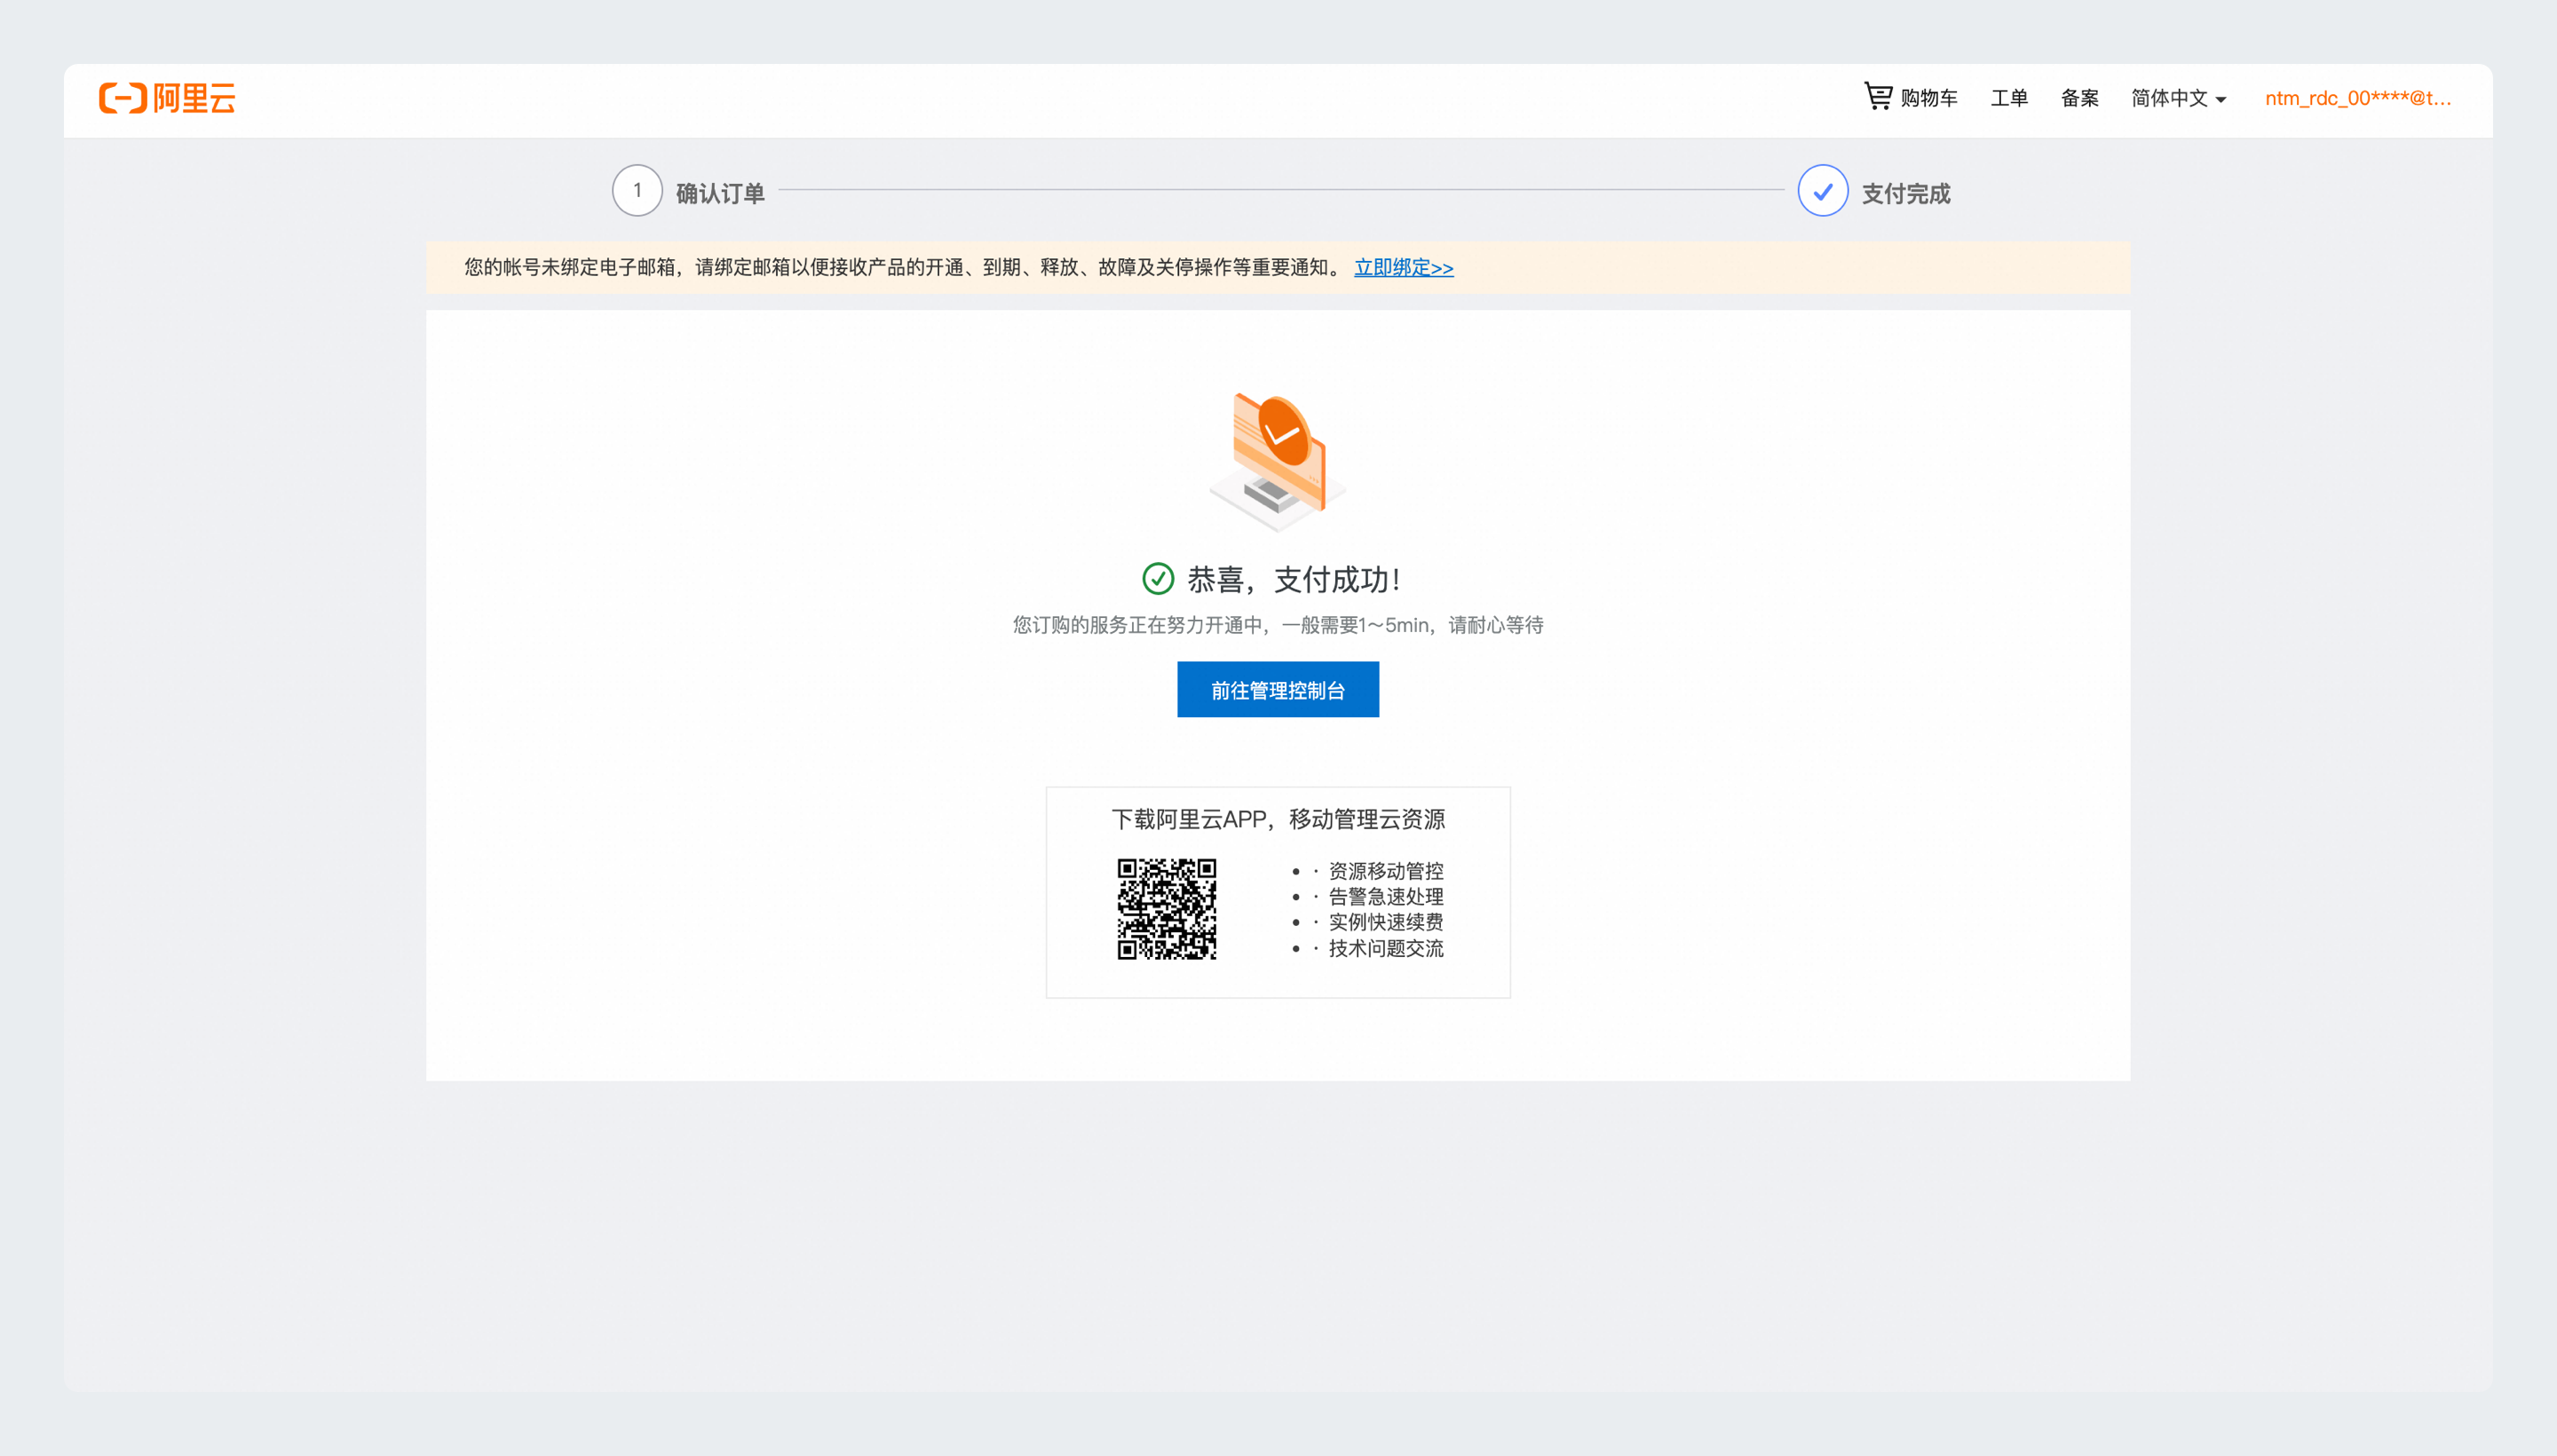Image resolution: width=2557 pixels, height=1456 pixels.
Task: Open 工单 in the header
Action: click(x=2009, y=98)
